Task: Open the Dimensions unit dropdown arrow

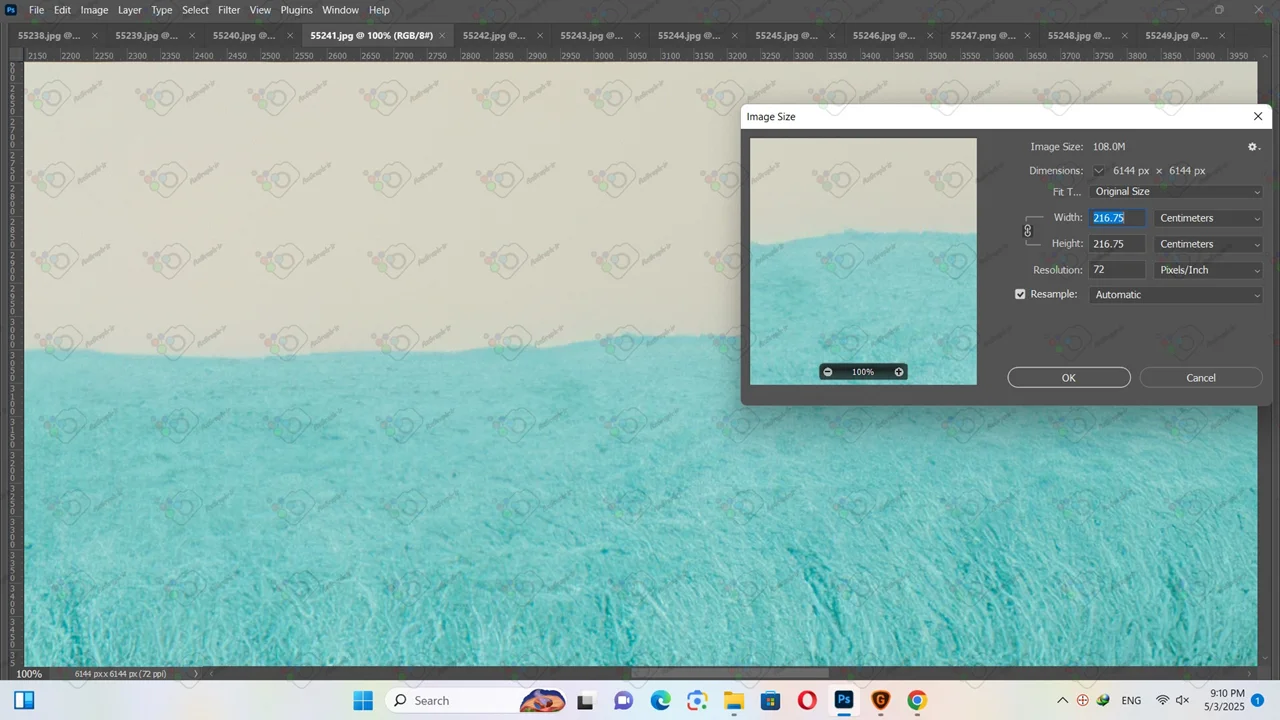Action: click(1099, 171)
